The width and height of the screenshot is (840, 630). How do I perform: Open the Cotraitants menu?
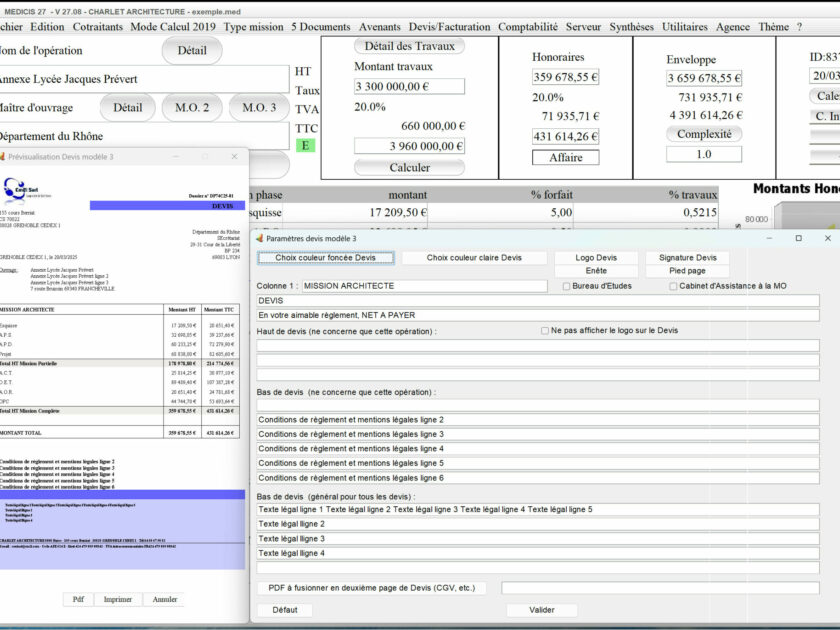[x=98, y=27]
